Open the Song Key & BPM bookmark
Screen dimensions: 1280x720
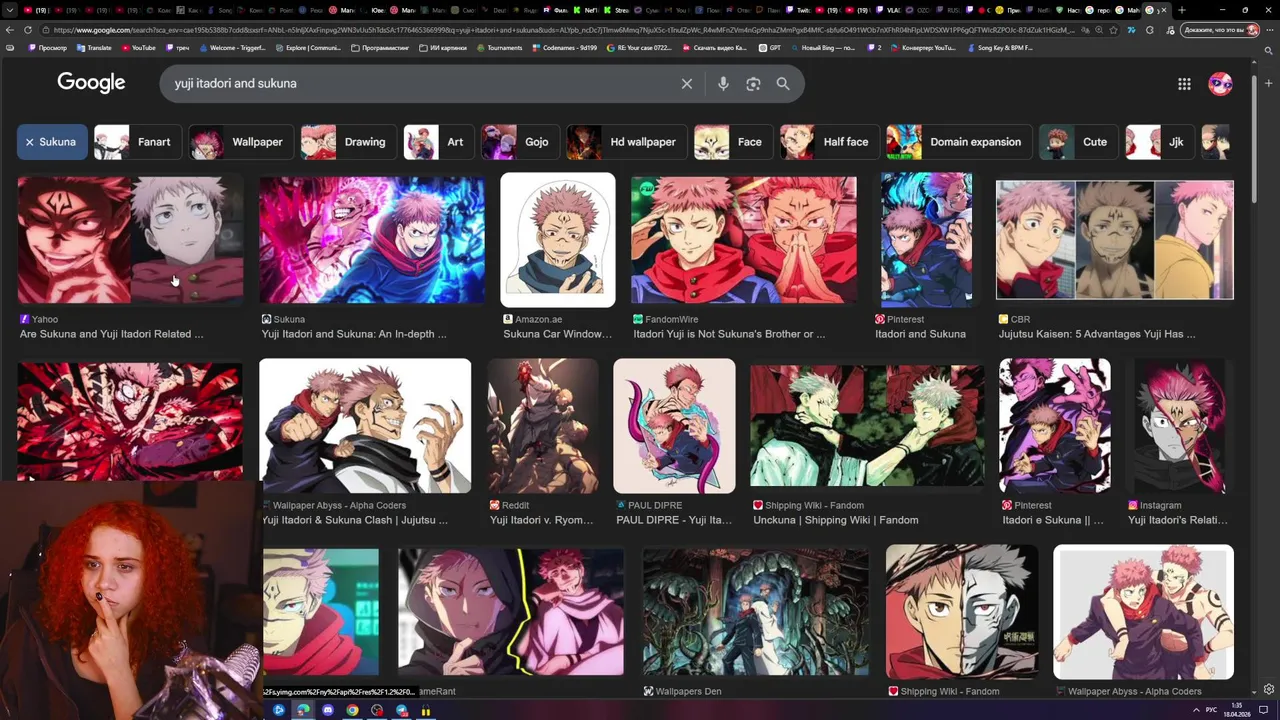pyautogui.click(x=1000, y=48)
